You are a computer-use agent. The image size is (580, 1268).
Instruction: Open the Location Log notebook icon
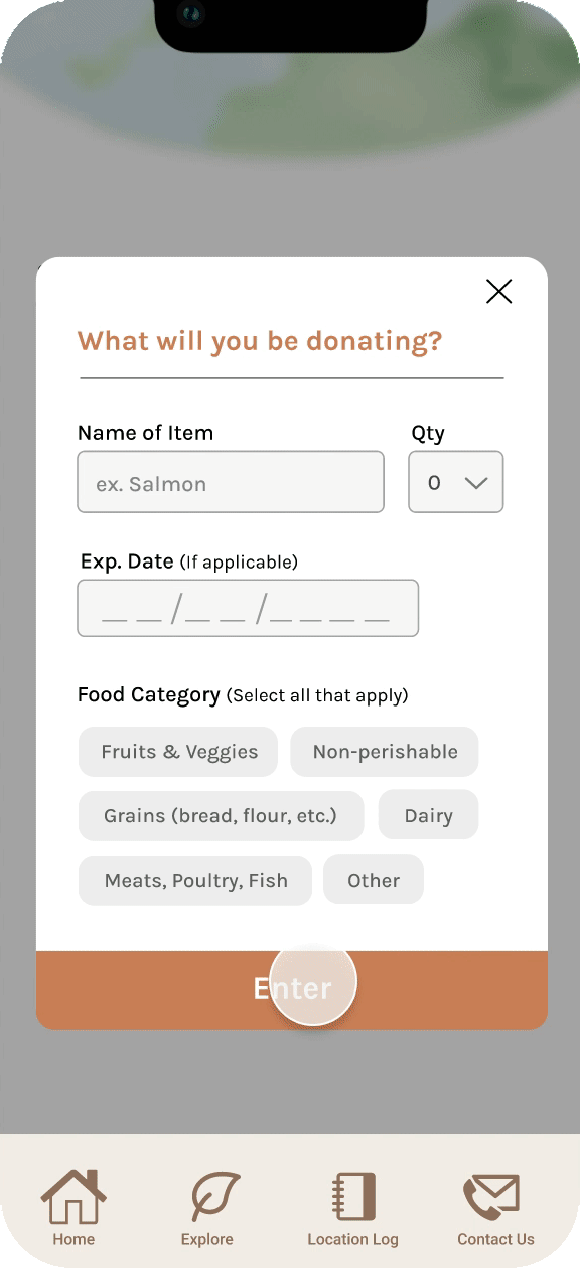[x=354, y=1197]
